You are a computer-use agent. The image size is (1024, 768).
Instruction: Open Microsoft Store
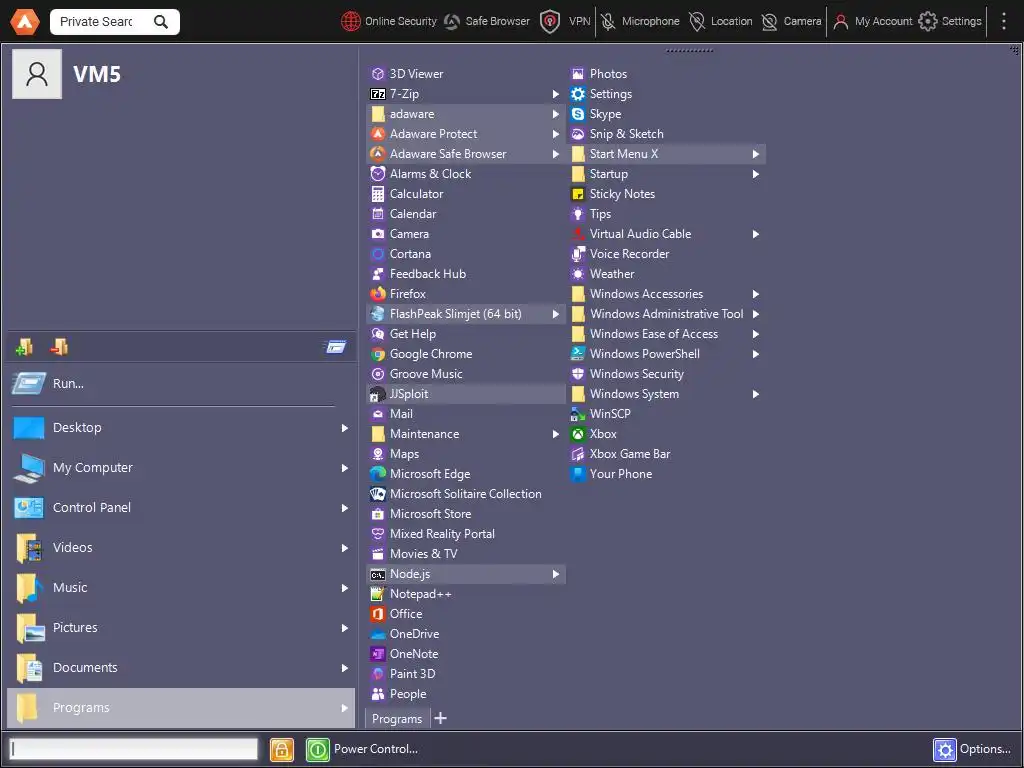(467, 514)
